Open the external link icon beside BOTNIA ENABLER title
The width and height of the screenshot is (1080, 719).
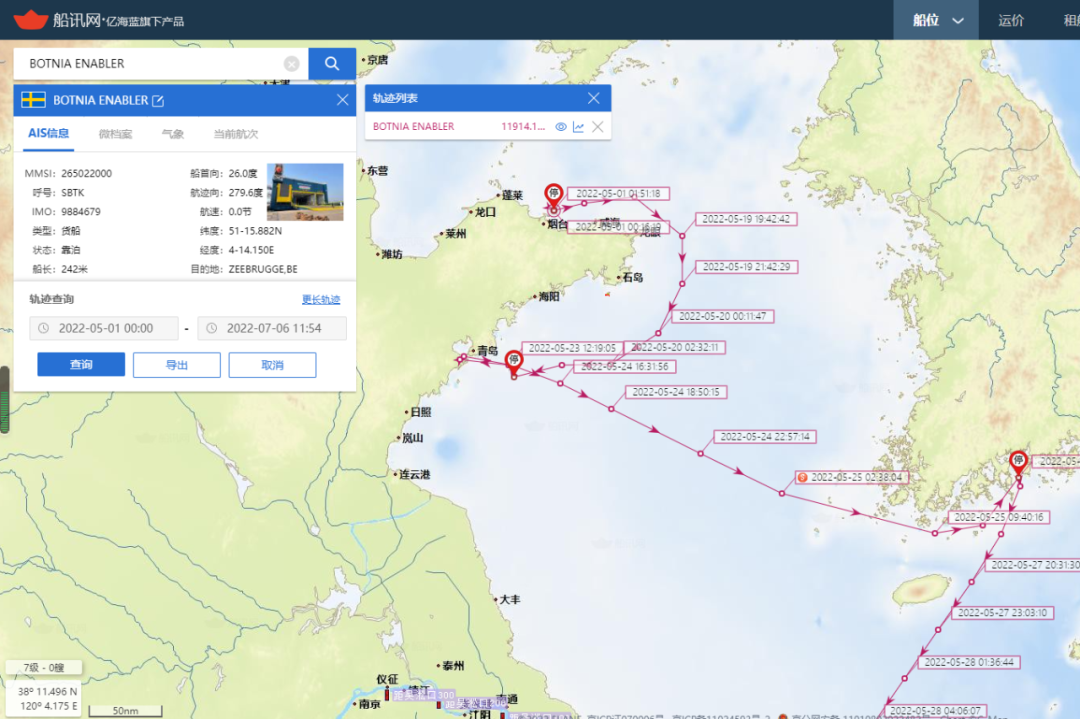click(x=158, y=99)
